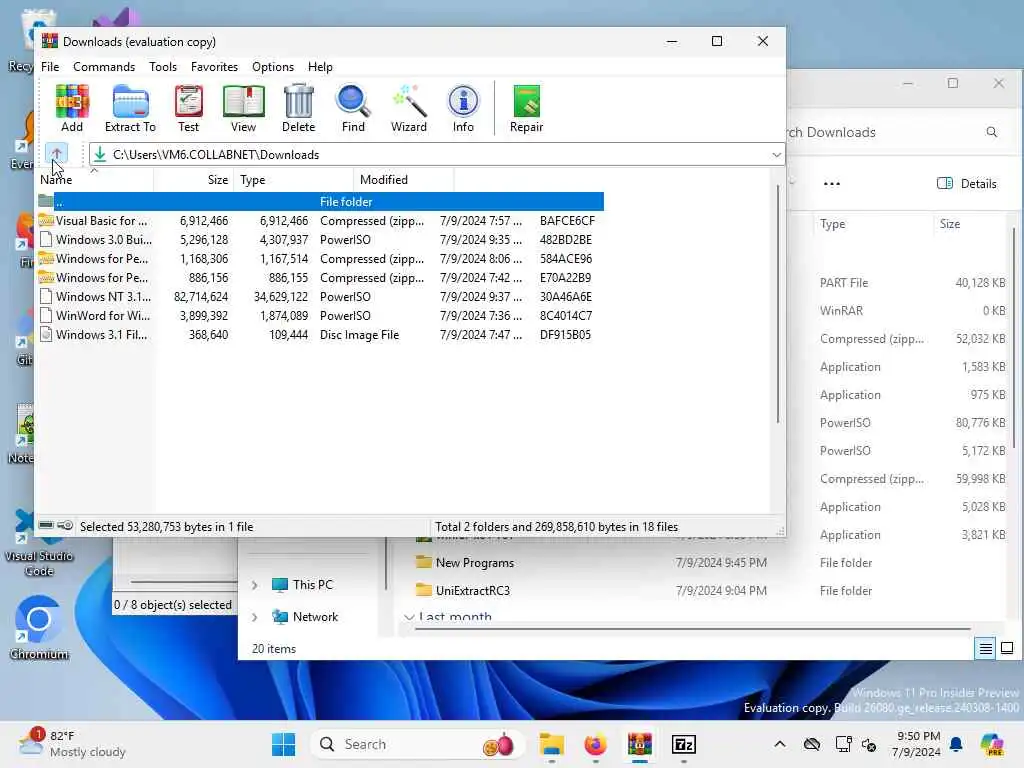Open the File menu
Viewport: 1024px width, 768px height.
coord(50,67)
